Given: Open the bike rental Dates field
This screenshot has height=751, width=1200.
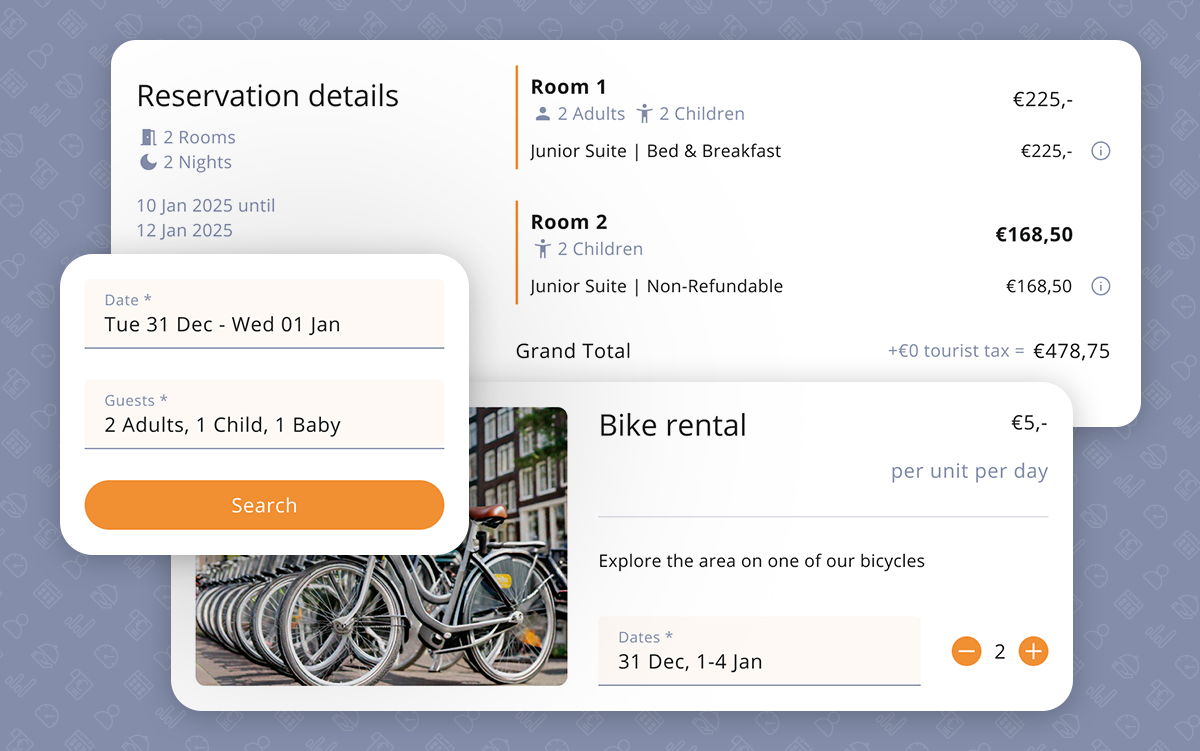Looking at the screenshot, I should [x=758, y=651].
